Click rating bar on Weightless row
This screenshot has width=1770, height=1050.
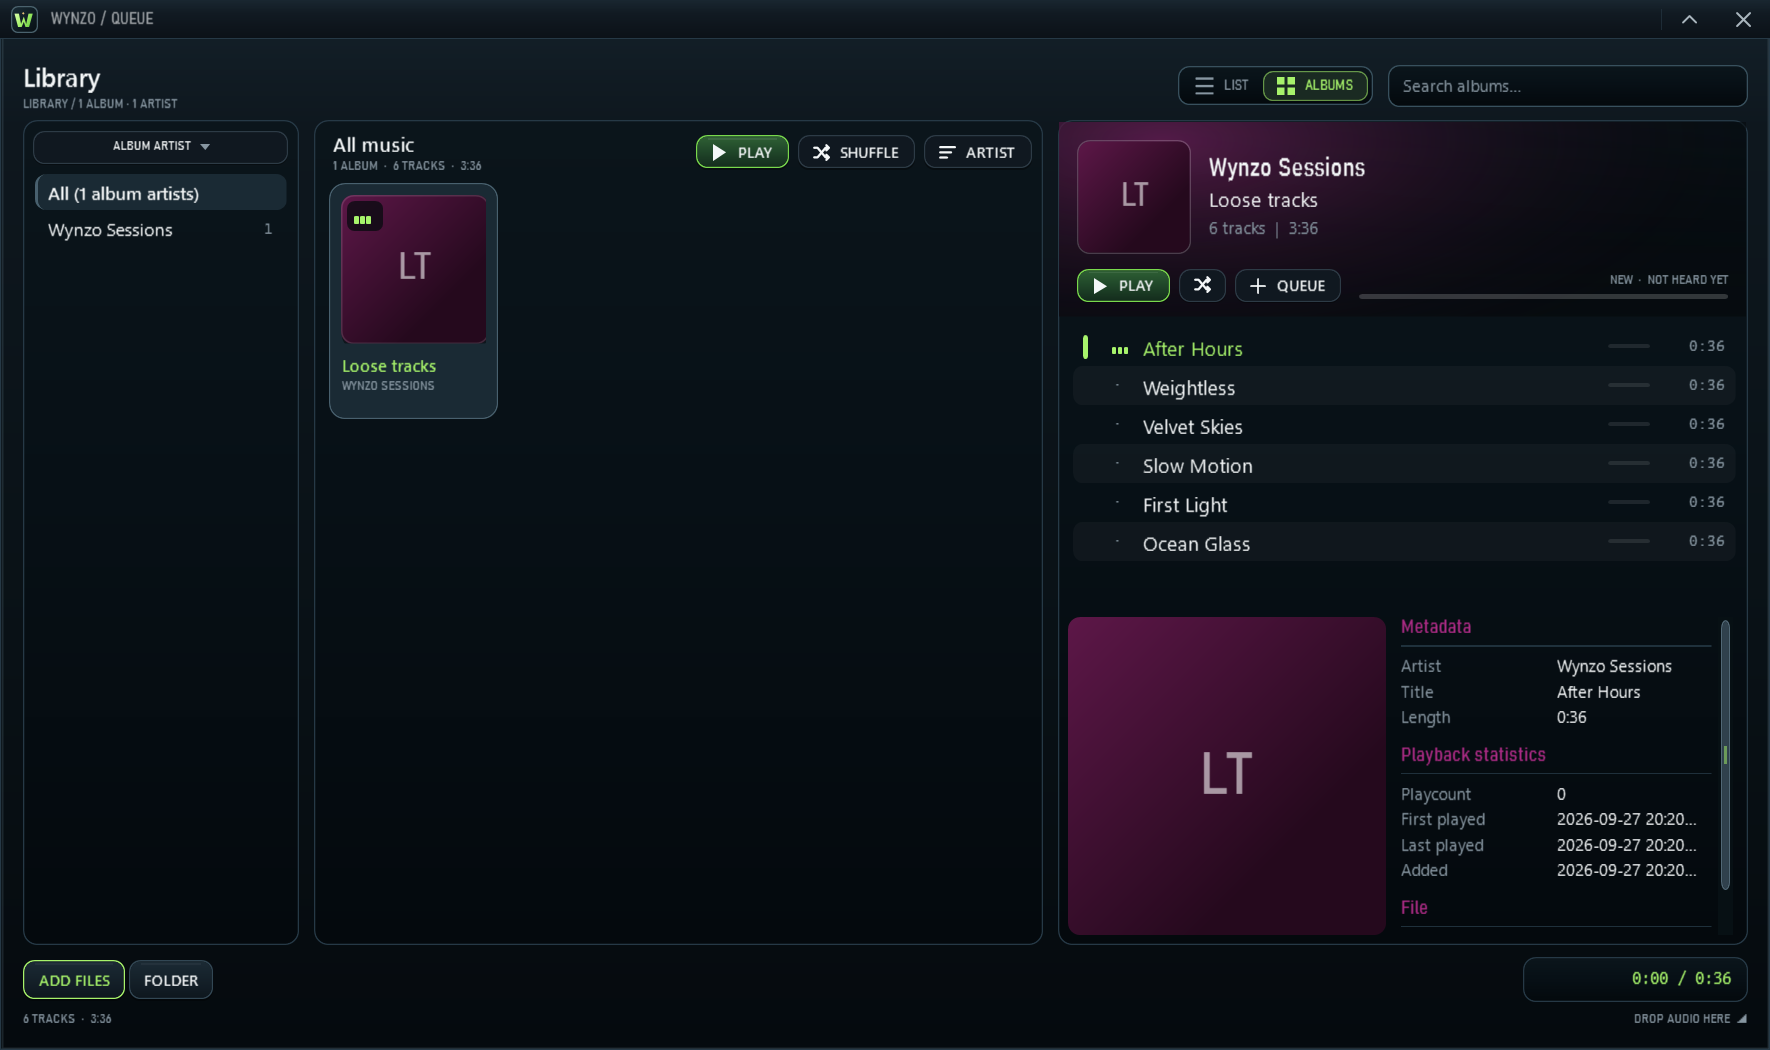coord(1629,385)
